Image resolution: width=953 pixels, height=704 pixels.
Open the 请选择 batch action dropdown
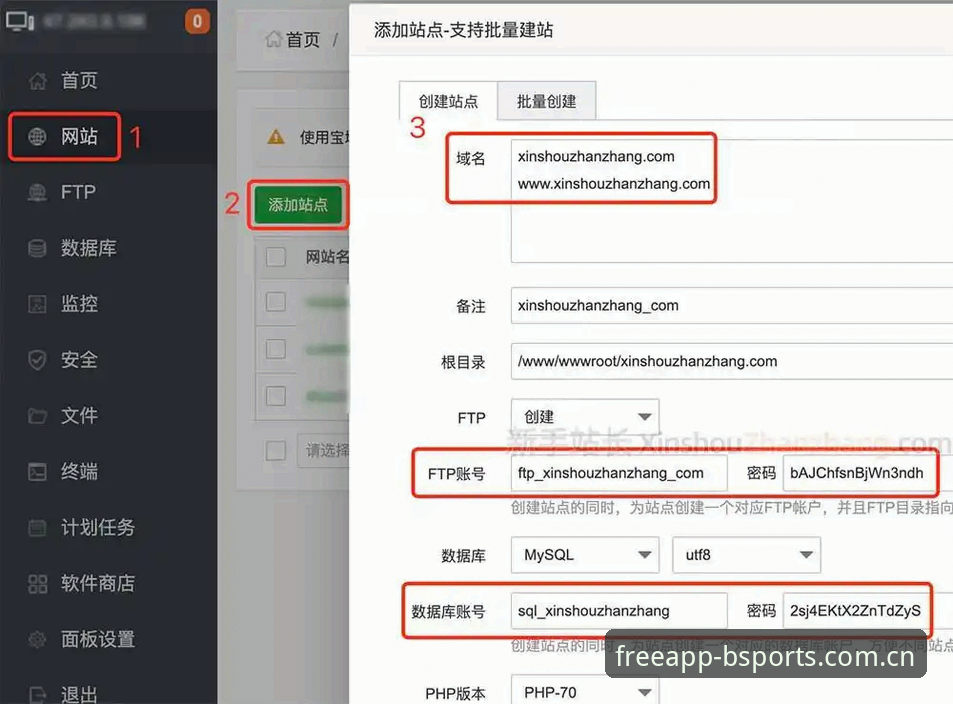(323, 450)
